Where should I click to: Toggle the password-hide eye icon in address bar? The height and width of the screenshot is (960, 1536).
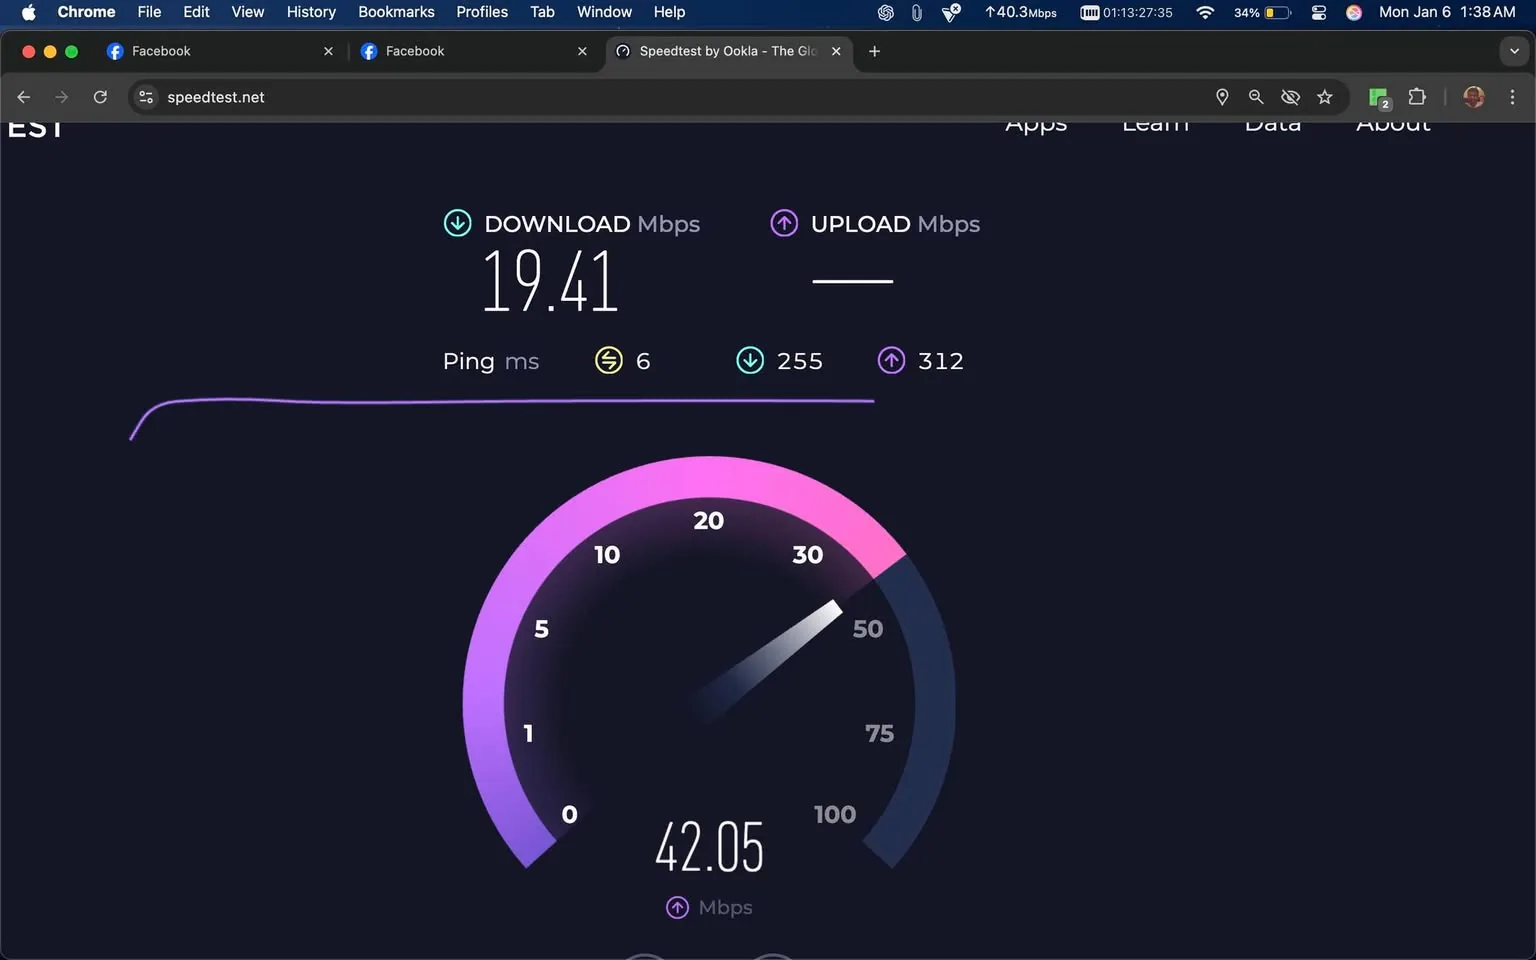tap(1290, 97)
